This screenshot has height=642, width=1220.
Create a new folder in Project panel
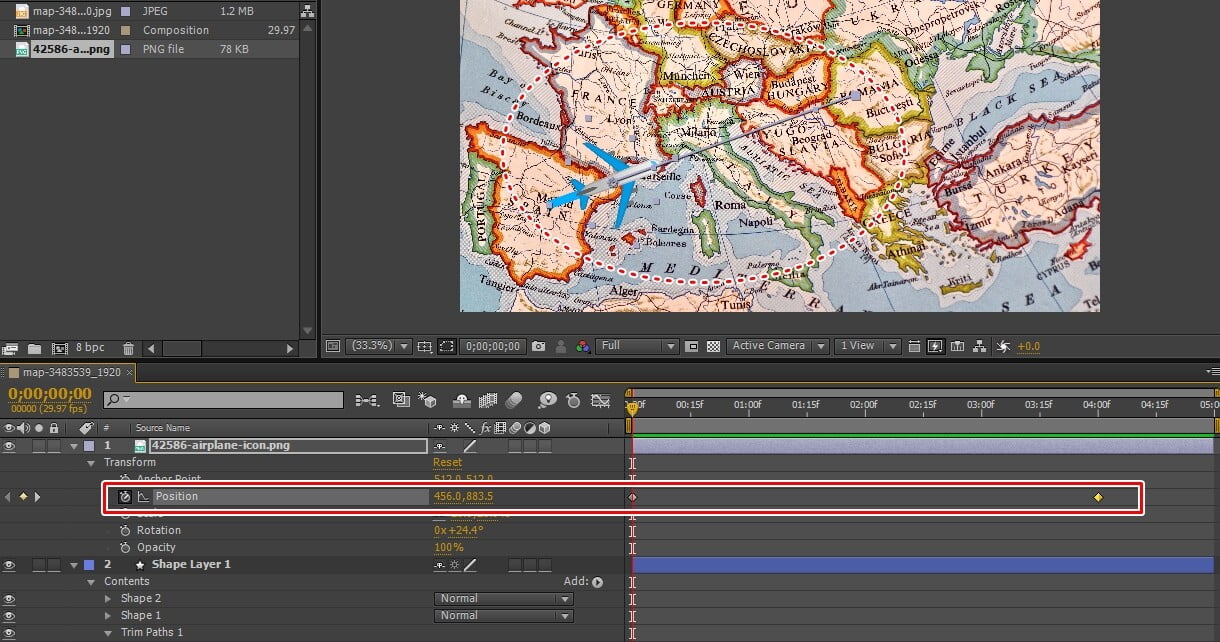pos(34,349)
